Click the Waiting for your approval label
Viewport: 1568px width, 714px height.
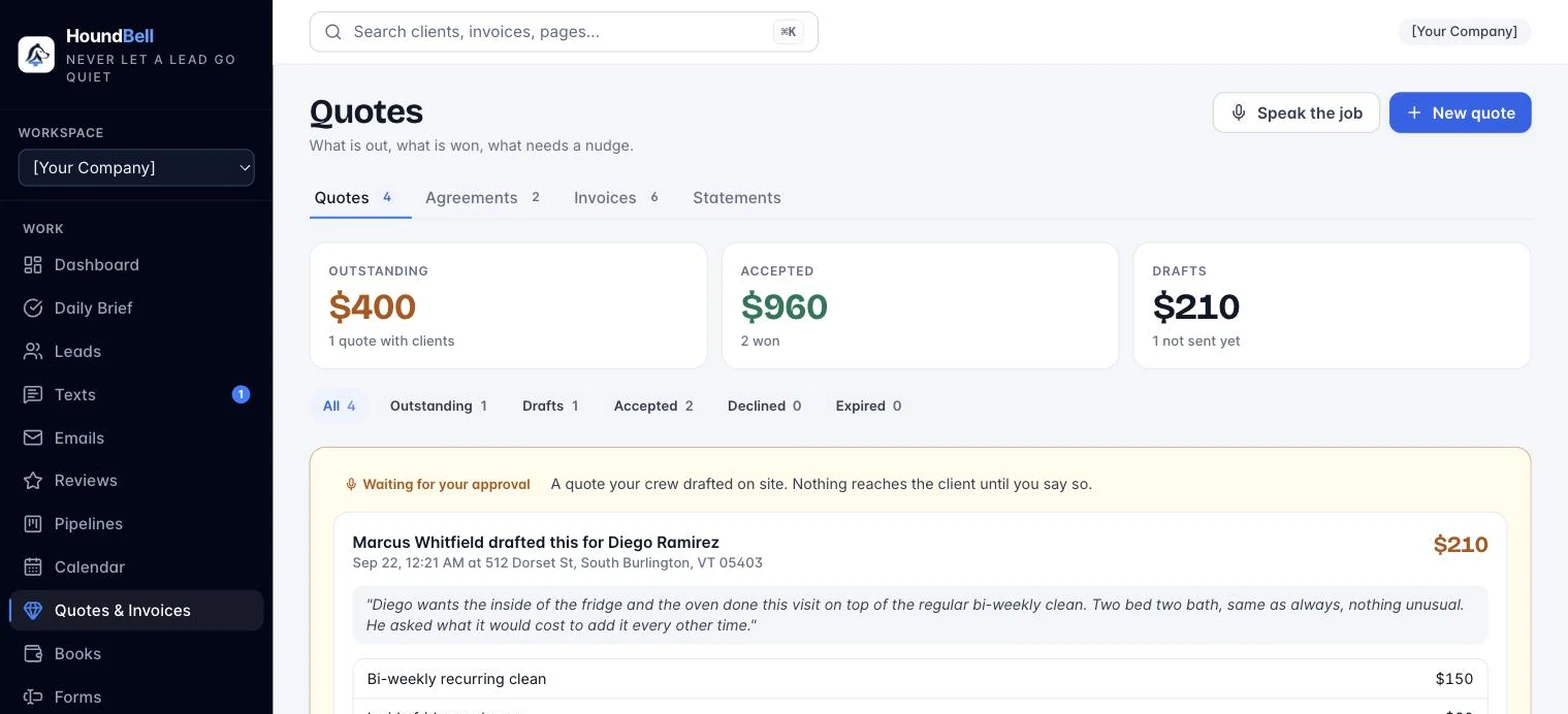point(438,484)
